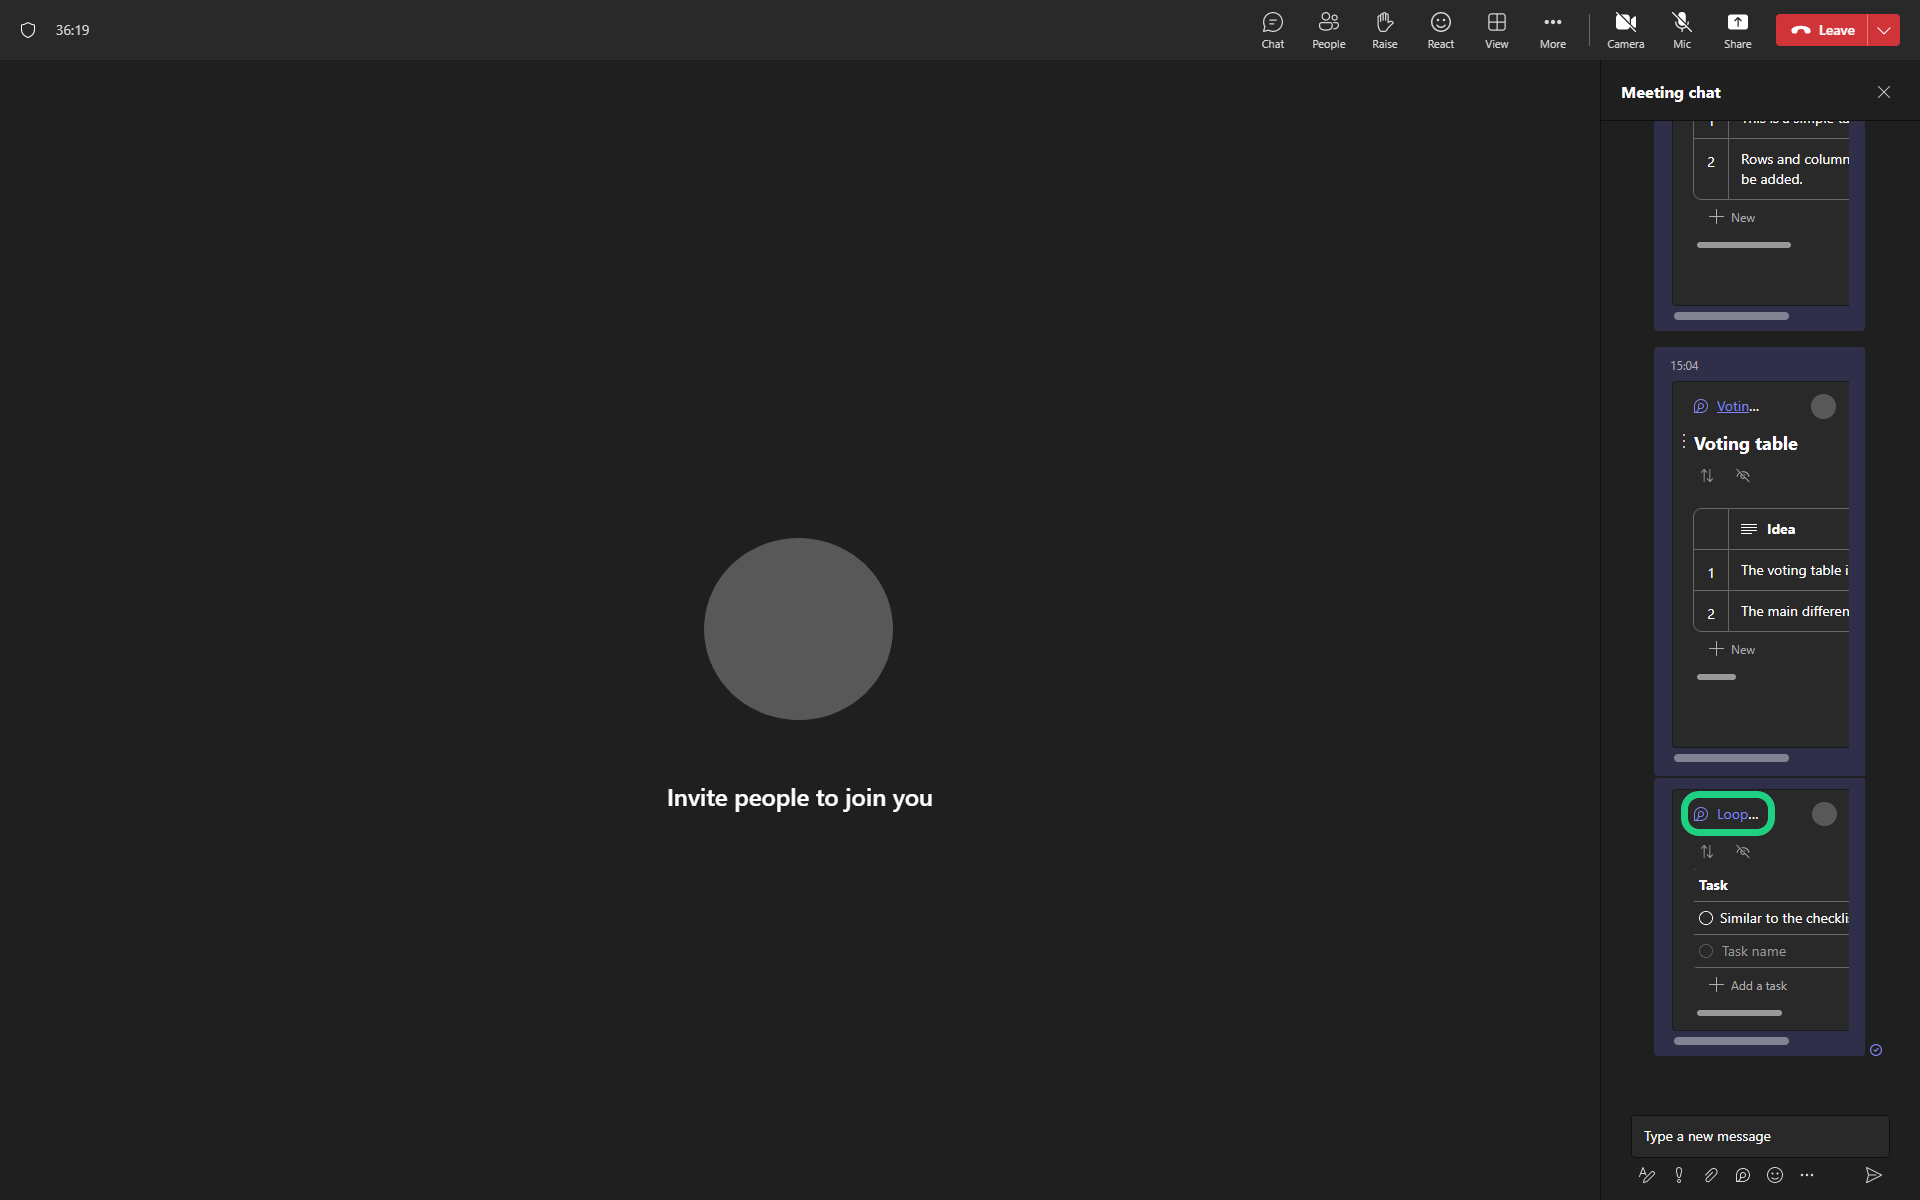Expand the Leave button dropdown arrow

[x=1884, y=30]
